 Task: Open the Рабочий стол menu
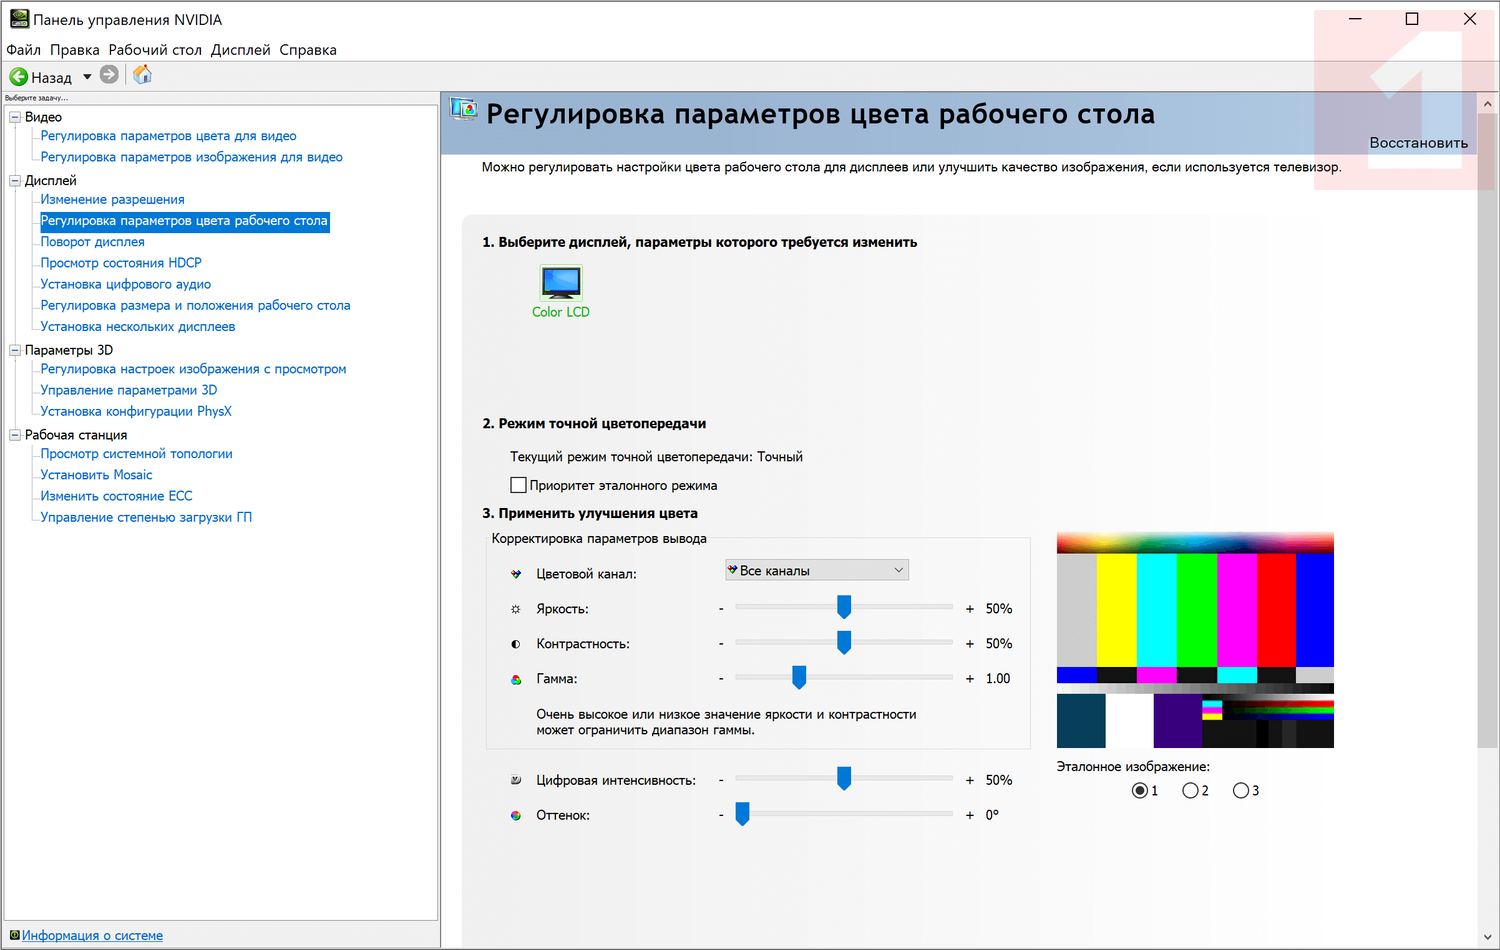[x=155, y=50]
